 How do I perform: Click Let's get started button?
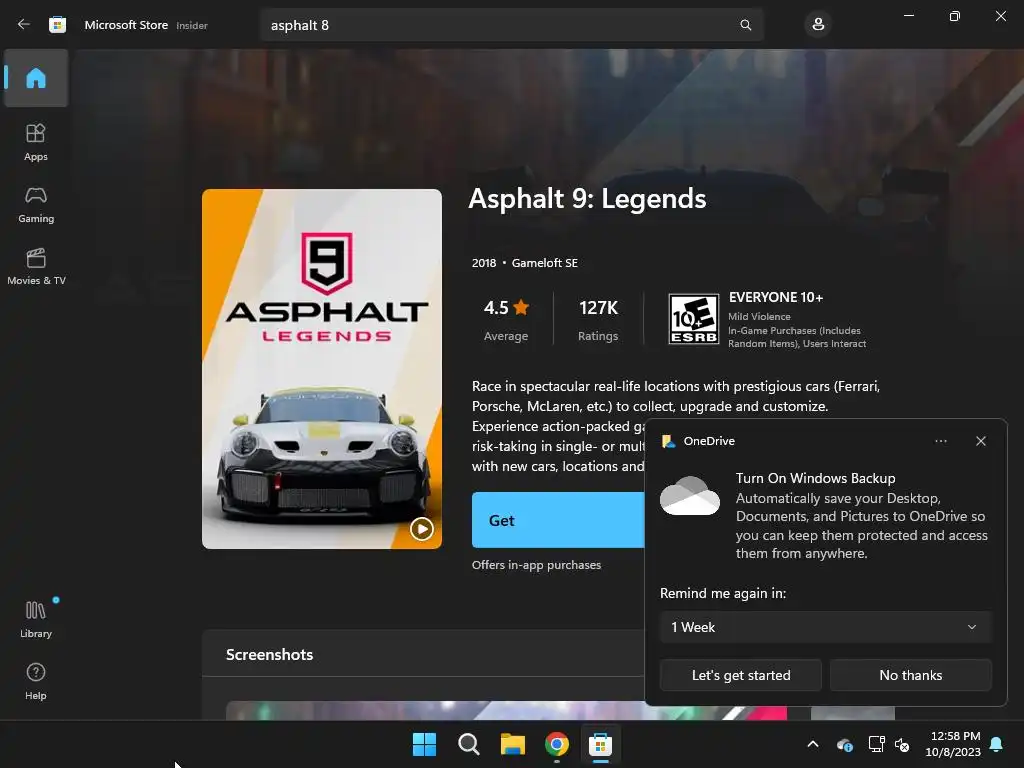point(741,675)
